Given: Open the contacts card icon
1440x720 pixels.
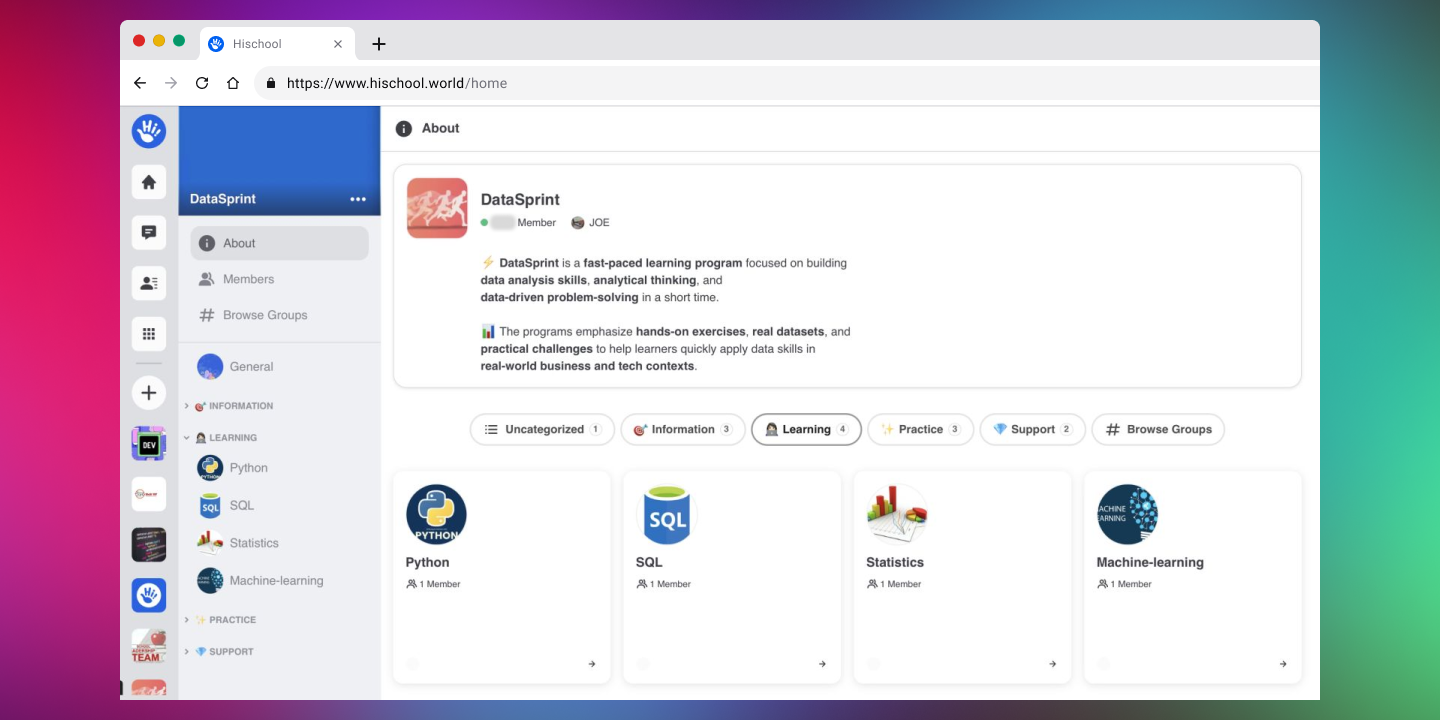Looking at the screenshot, I should (149, 283).
